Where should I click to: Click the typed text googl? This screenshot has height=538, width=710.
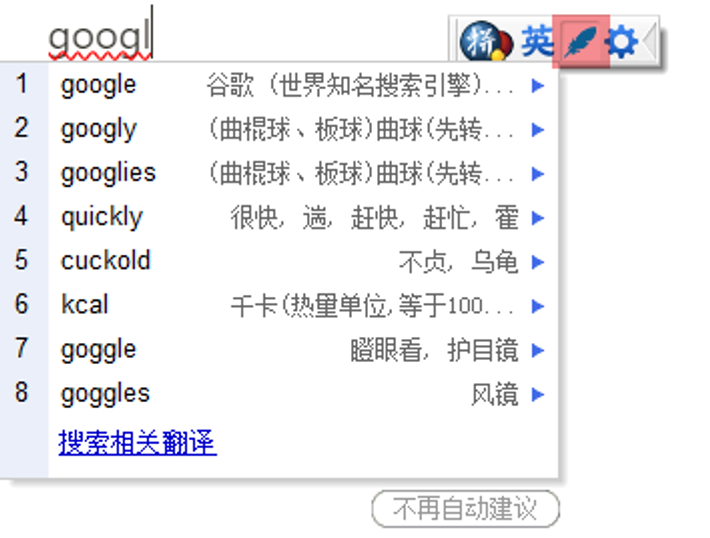click(99, 38)
